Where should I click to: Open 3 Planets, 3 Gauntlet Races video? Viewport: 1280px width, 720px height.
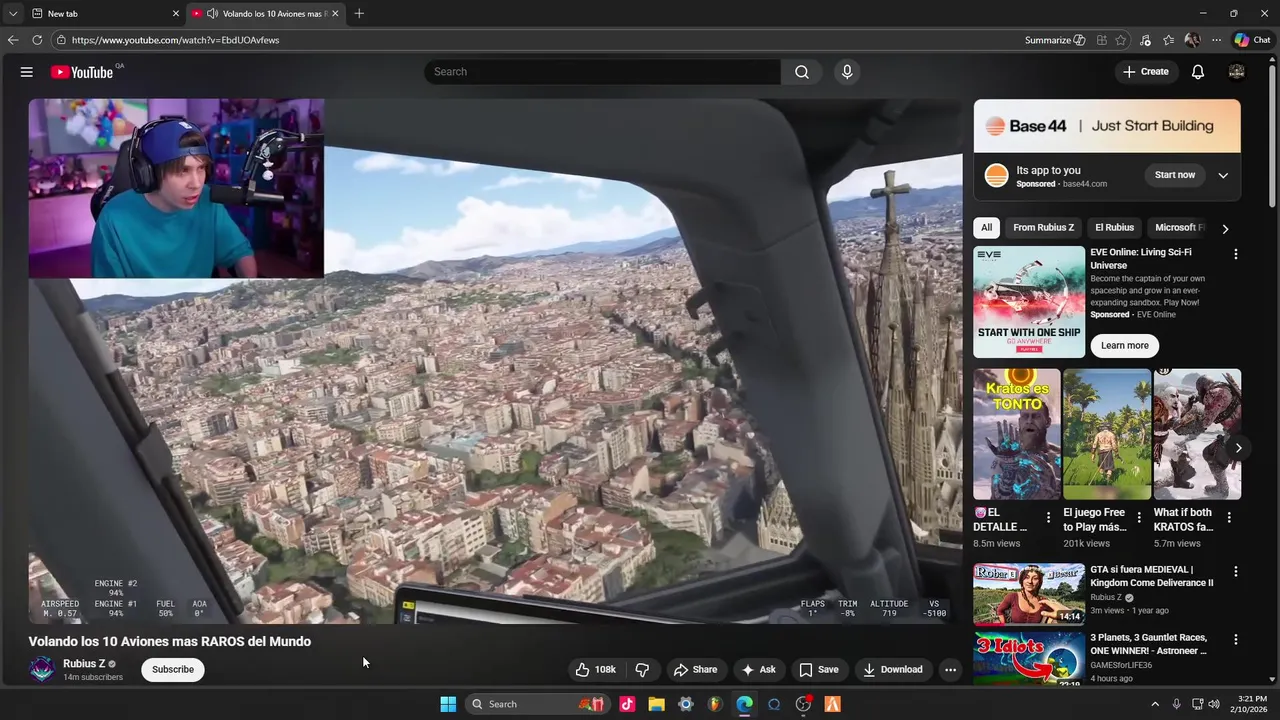tap(1029, 658)
